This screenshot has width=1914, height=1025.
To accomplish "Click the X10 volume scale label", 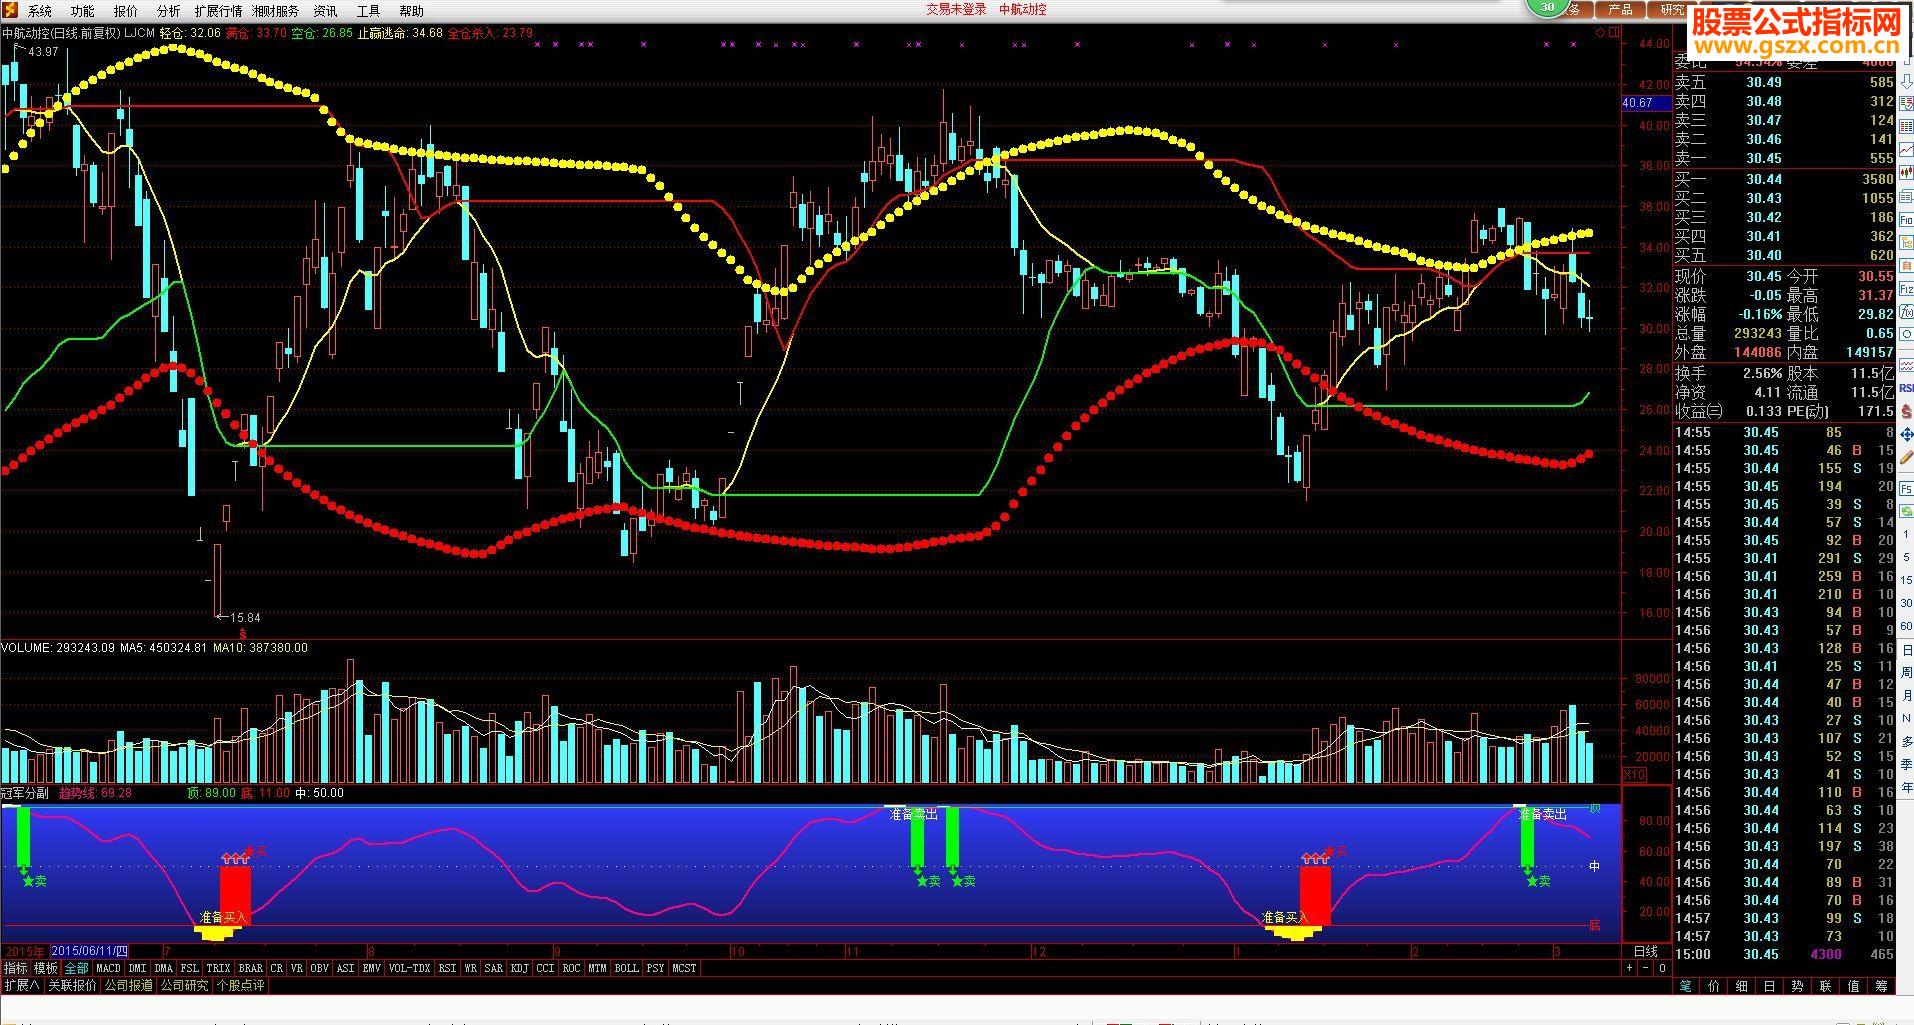I will [x=1634, y=775].
